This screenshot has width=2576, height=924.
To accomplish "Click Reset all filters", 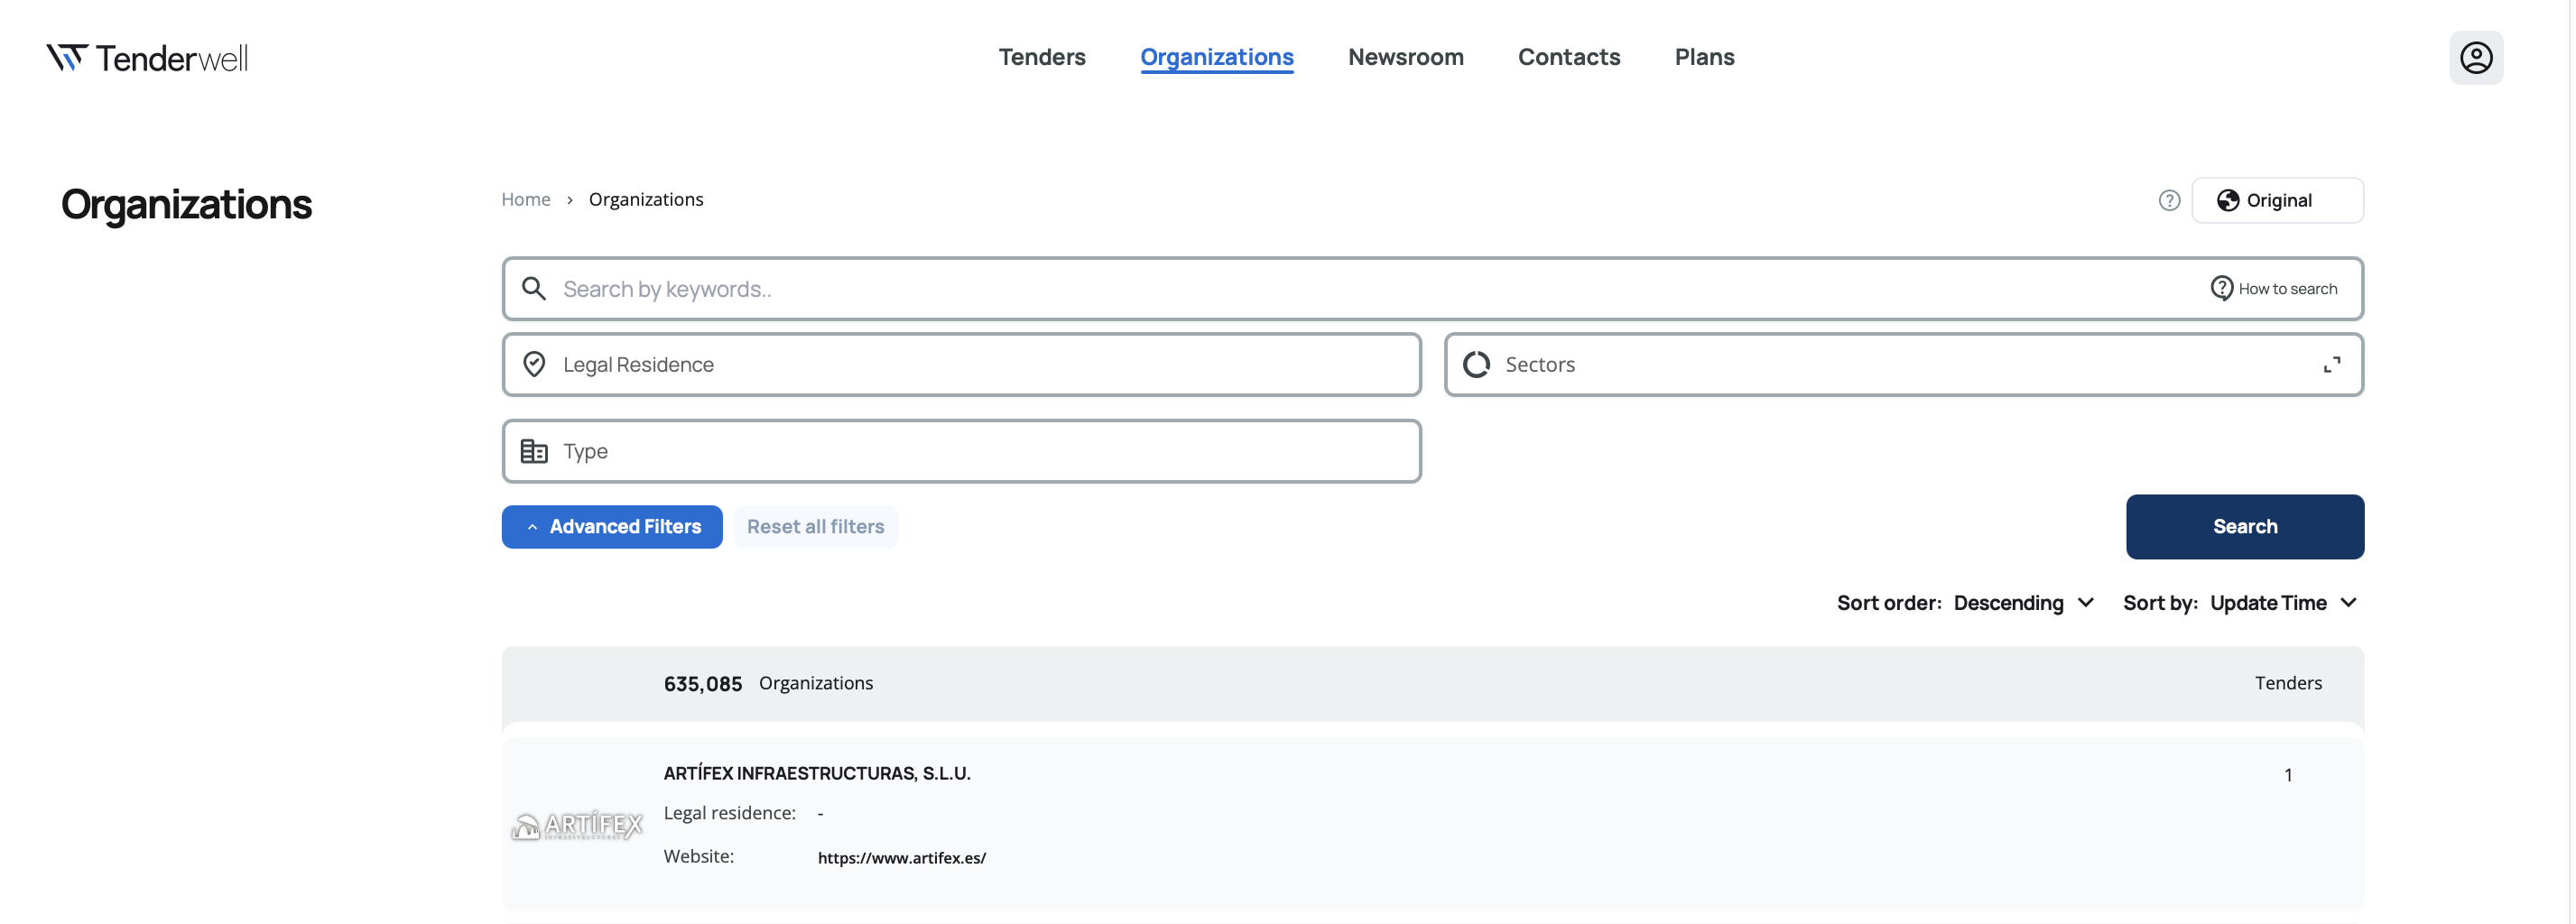I will (815, 527).
